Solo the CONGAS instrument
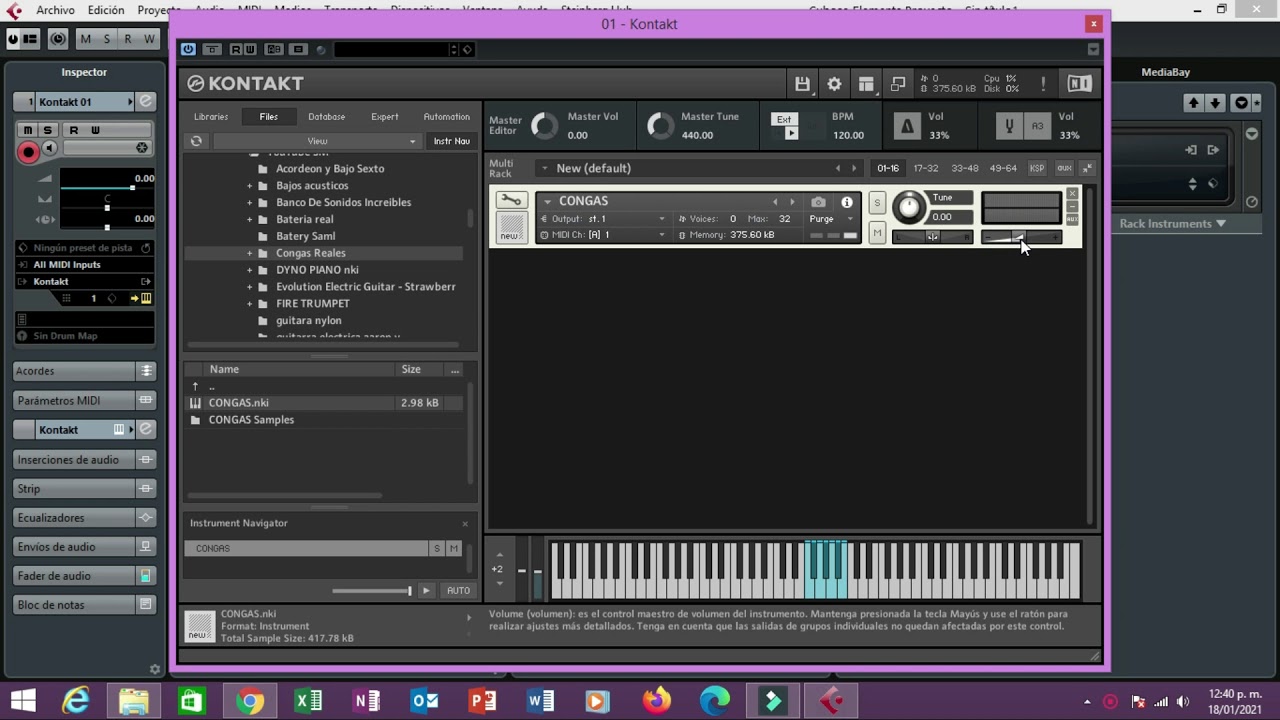1280x720 pixels. point(877,203)
